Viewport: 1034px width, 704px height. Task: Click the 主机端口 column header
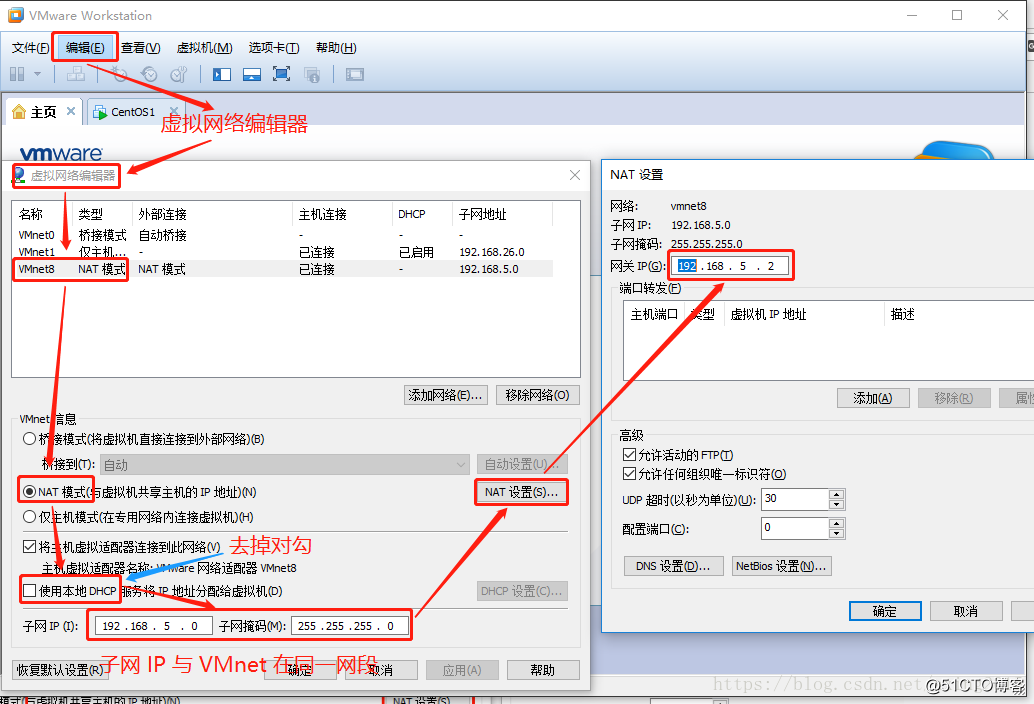[654, 314]
